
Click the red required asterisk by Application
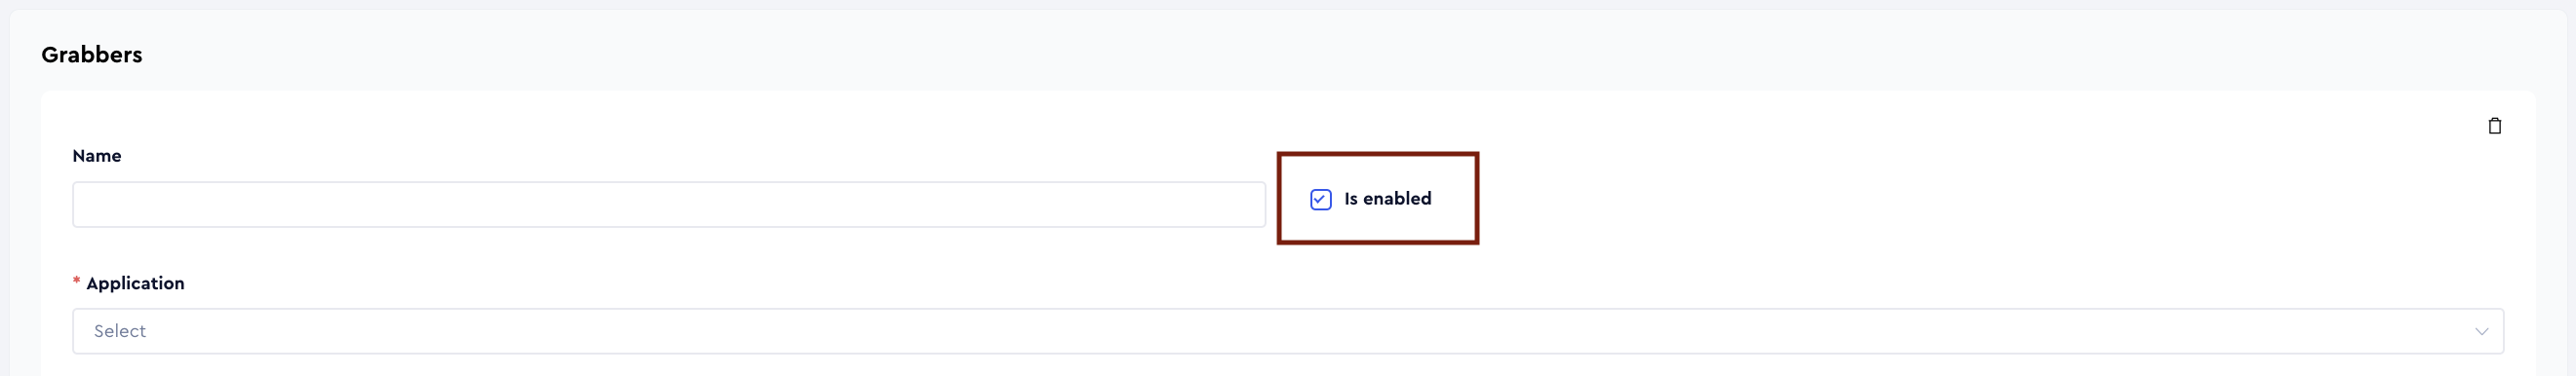coord(76,282)
